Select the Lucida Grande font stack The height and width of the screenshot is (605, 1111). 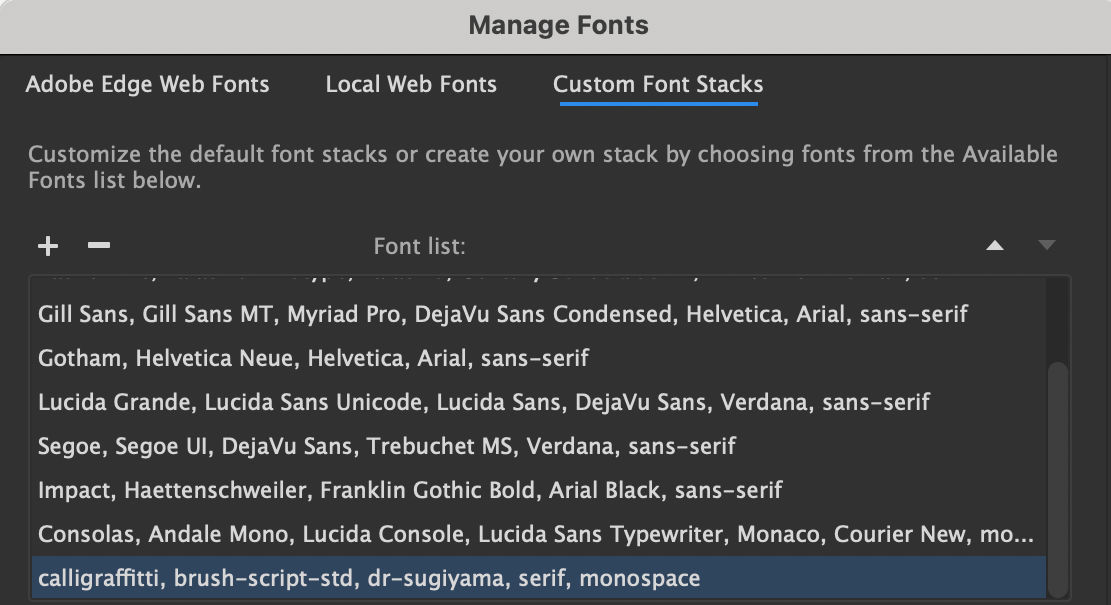483,402
